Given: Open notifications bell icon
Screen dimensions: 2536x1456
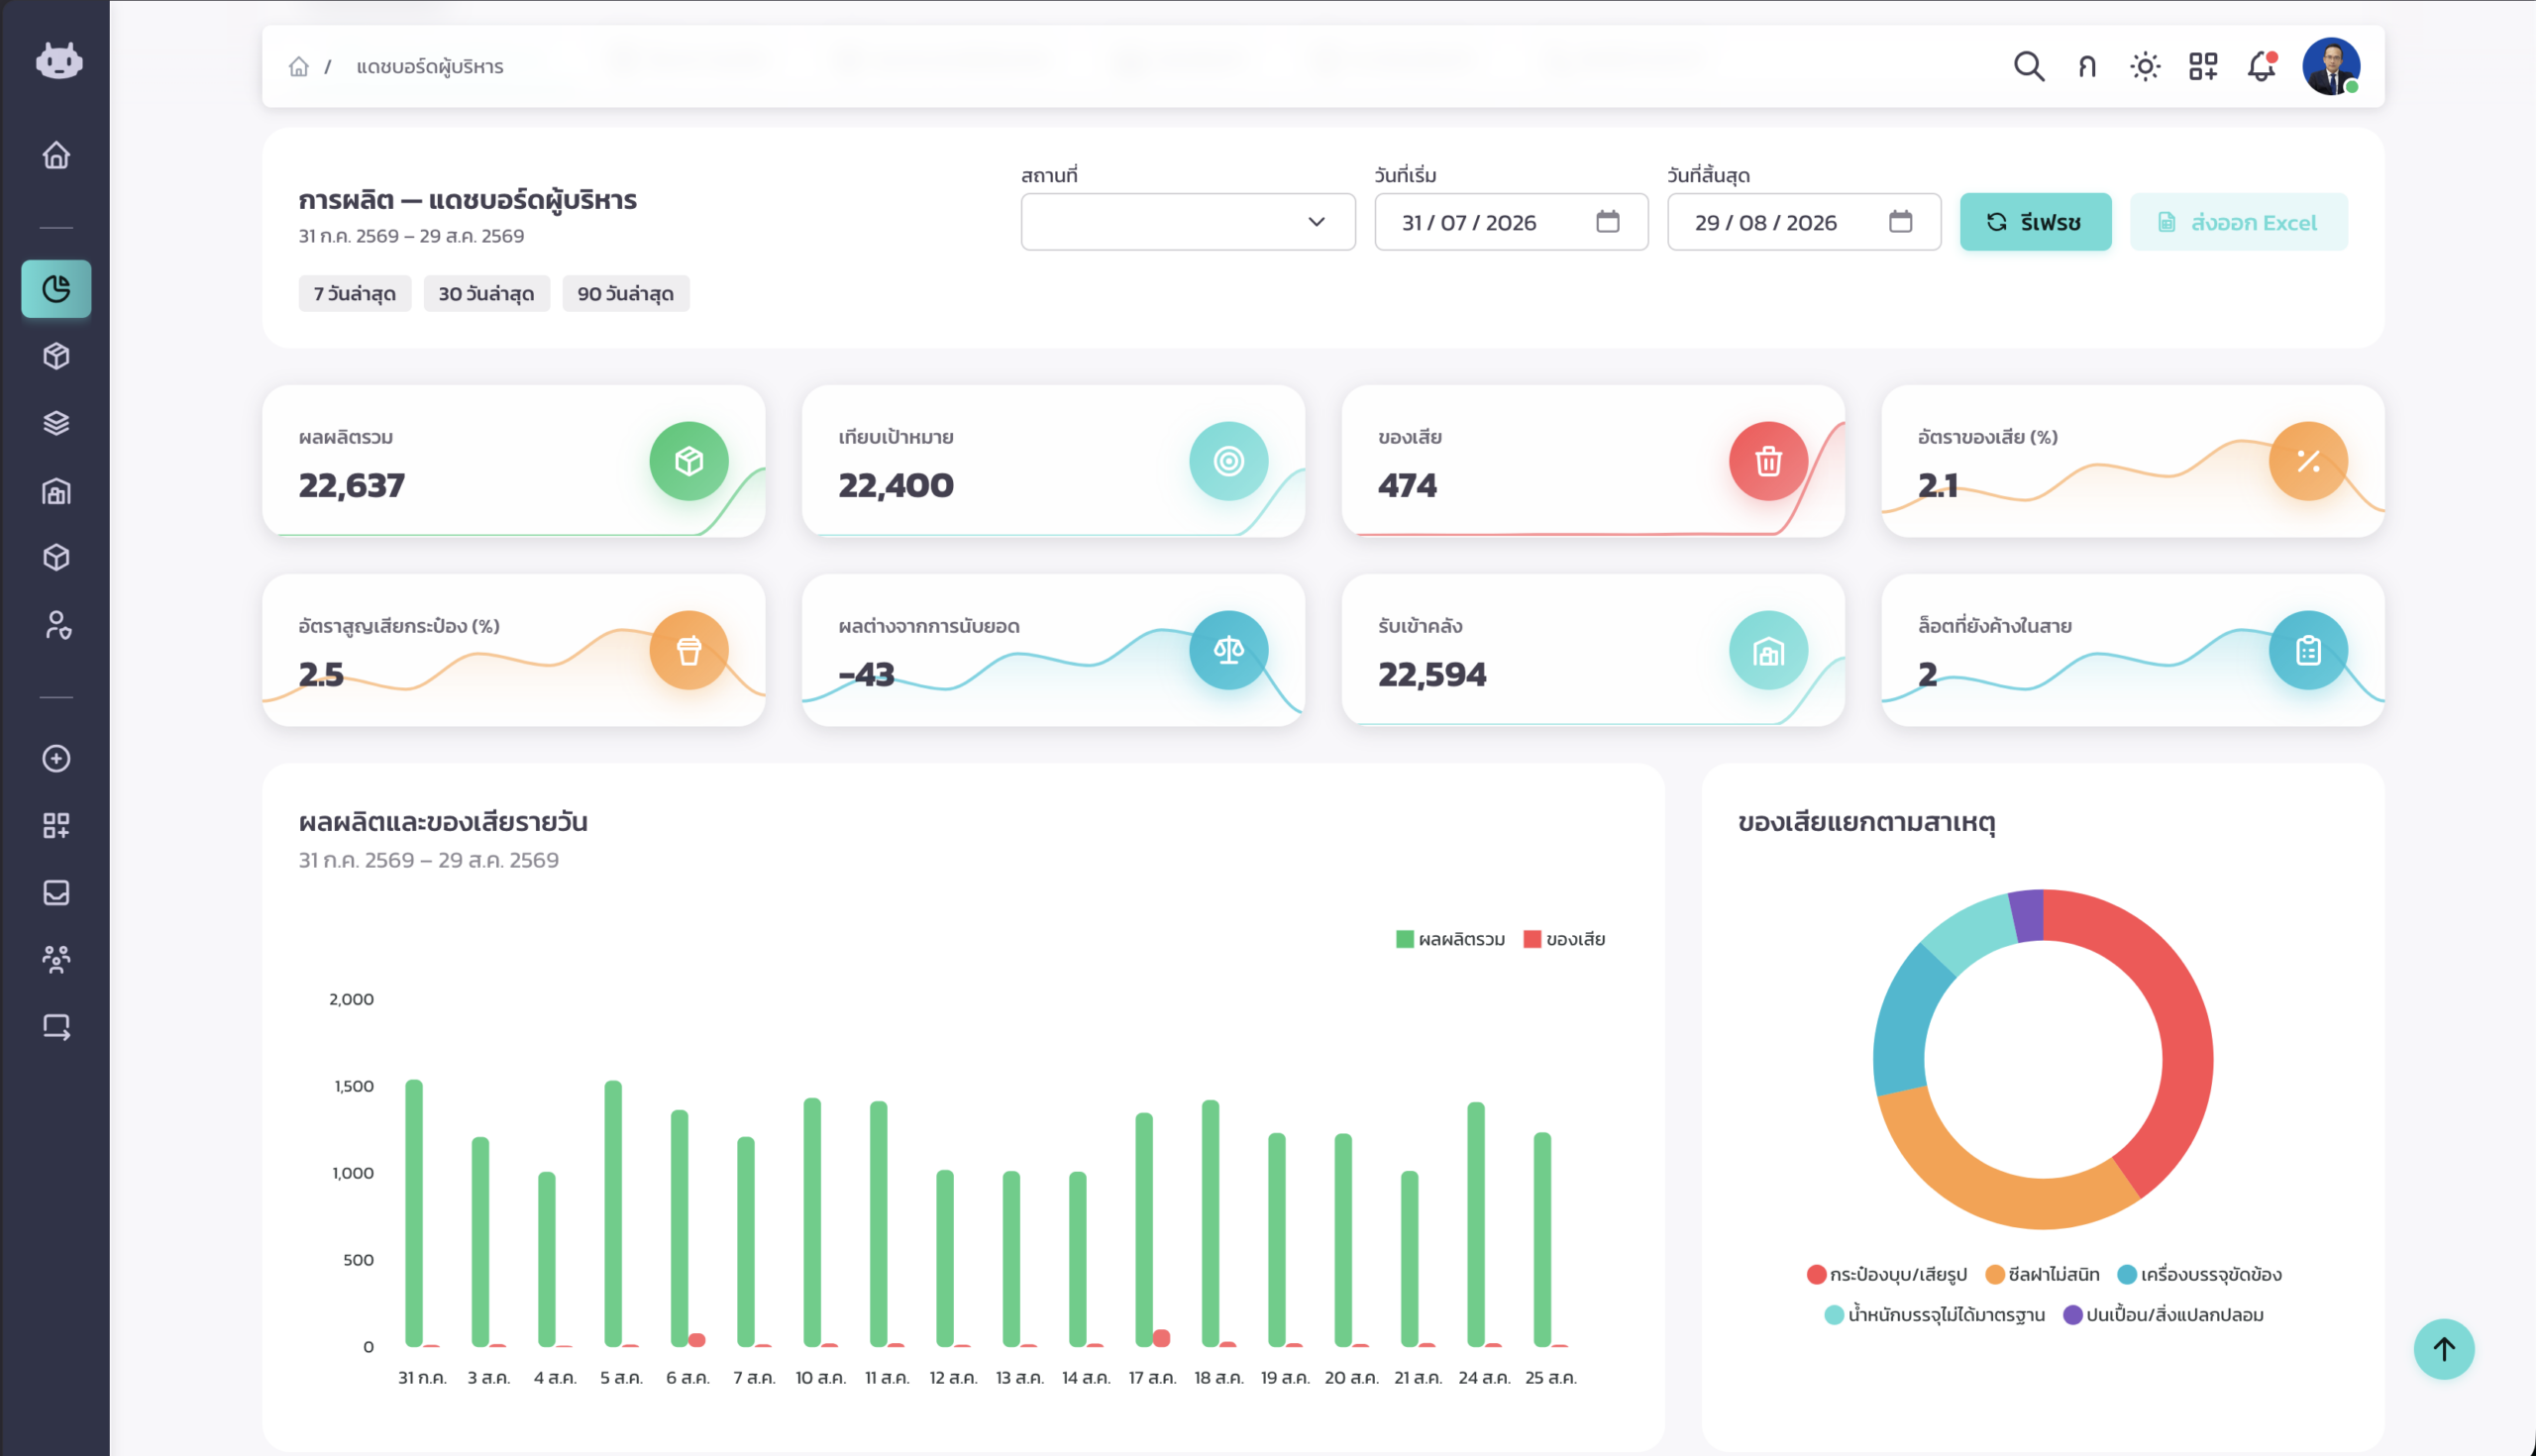Looking at the screenshot, I should point(2262,66).
